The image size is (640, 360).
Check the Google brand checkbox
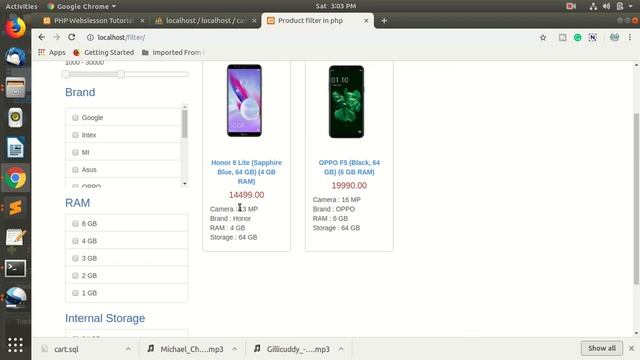coord(75,118)
